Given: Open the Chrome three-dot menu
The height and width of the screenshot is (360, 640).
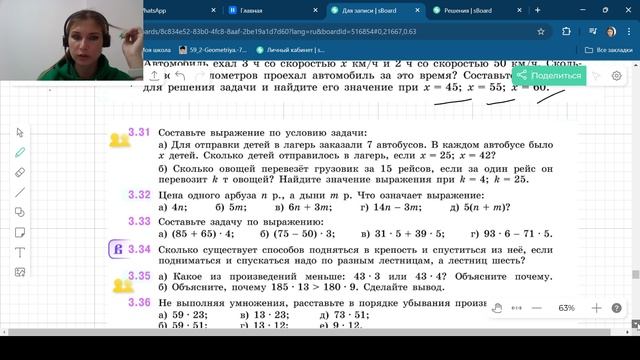Looking at the screenshot, I should [629, 31].
